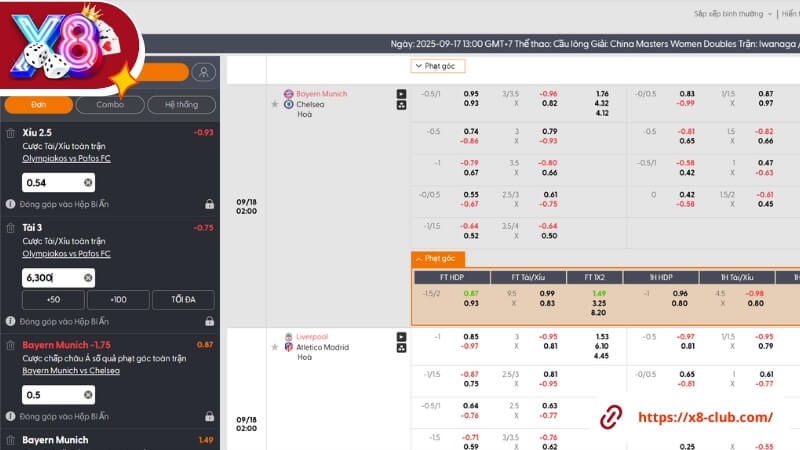
Task: Add +100 to the stake
Action: [x=118, y=299]
